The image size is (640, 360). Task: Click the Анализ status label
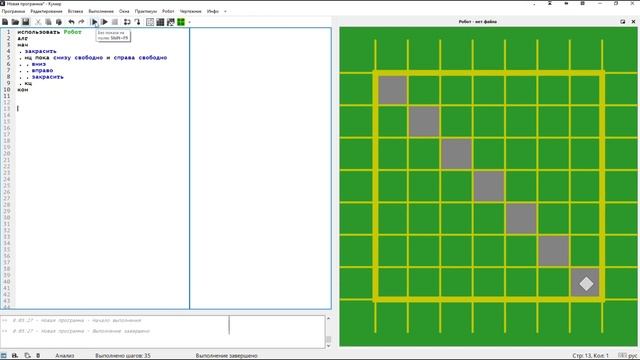64,356
